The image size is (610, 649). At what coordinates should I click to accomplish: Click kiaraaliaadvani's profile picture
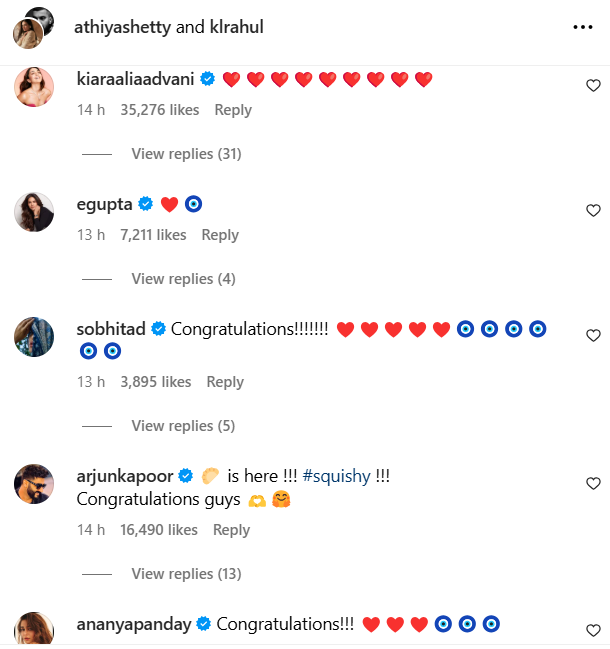(33, 87)
